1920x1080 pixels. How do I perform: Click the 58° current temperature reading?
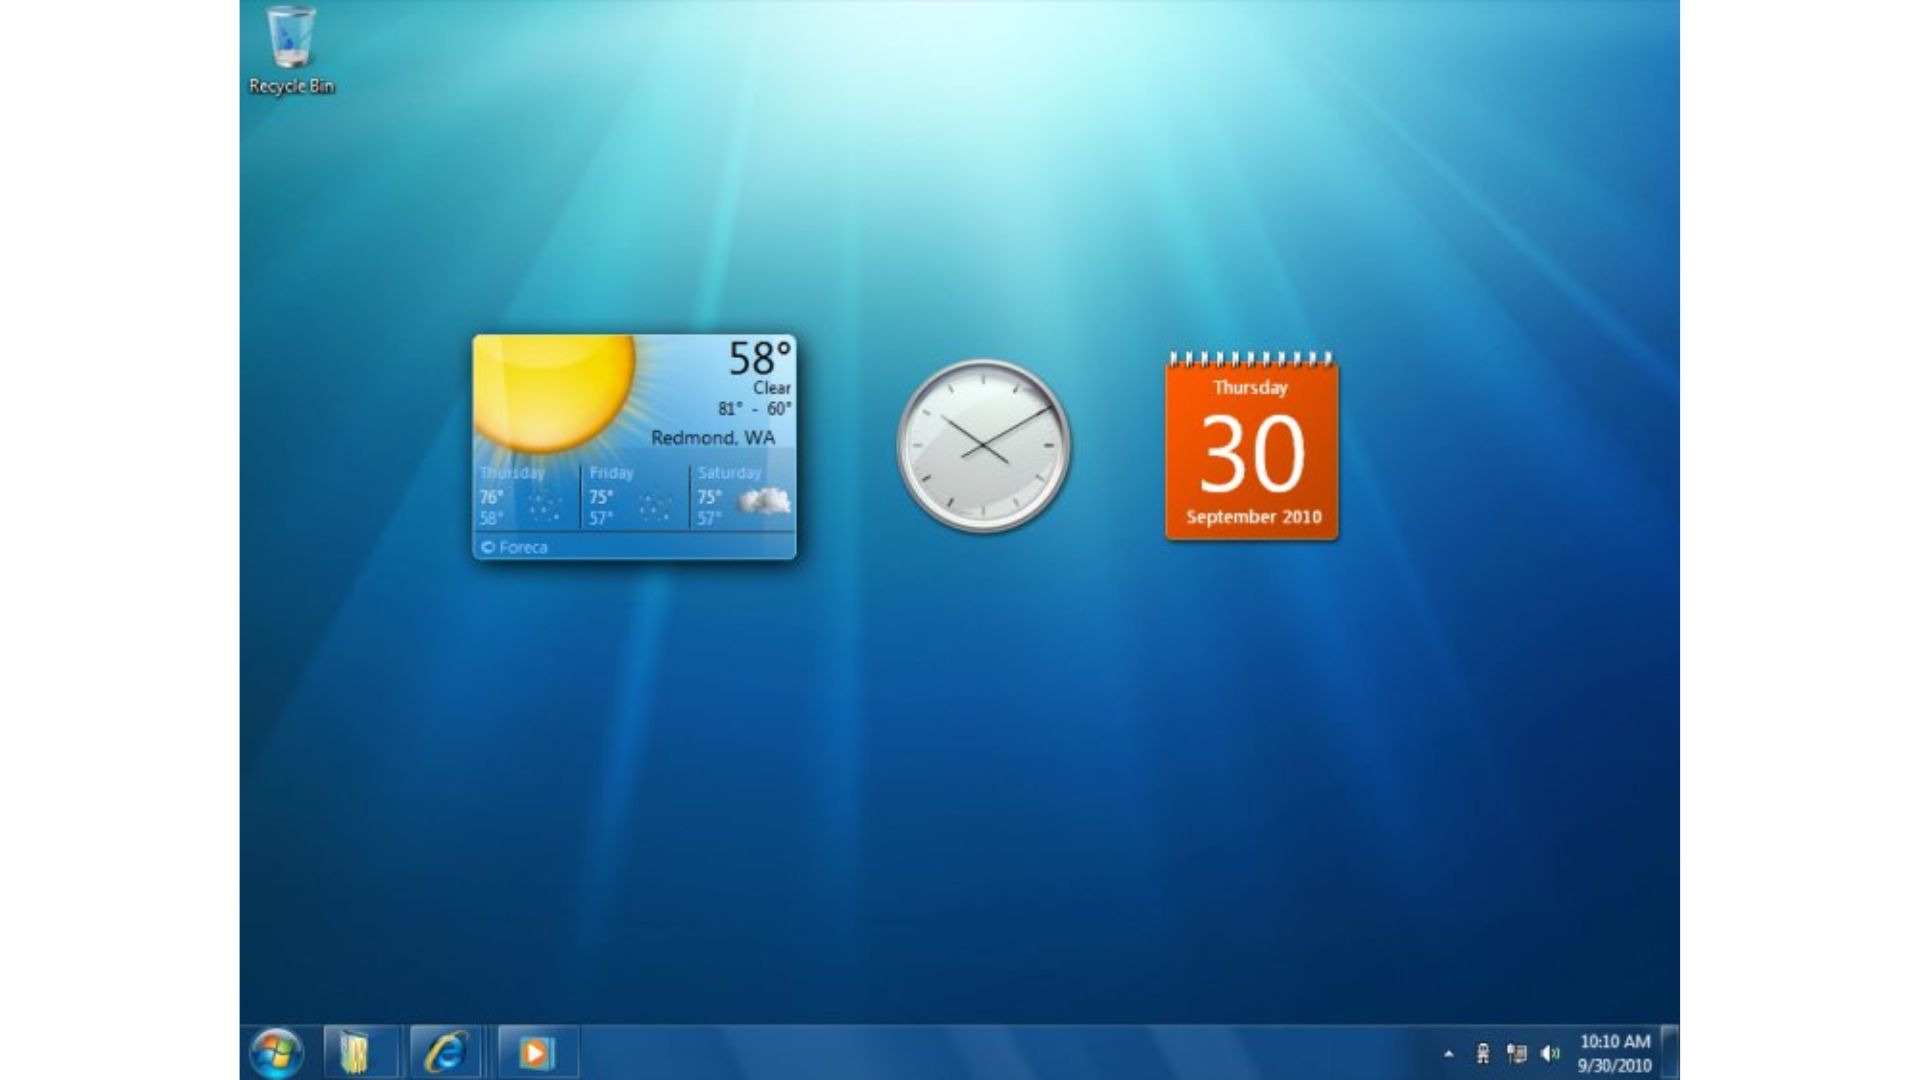(759, 358)
